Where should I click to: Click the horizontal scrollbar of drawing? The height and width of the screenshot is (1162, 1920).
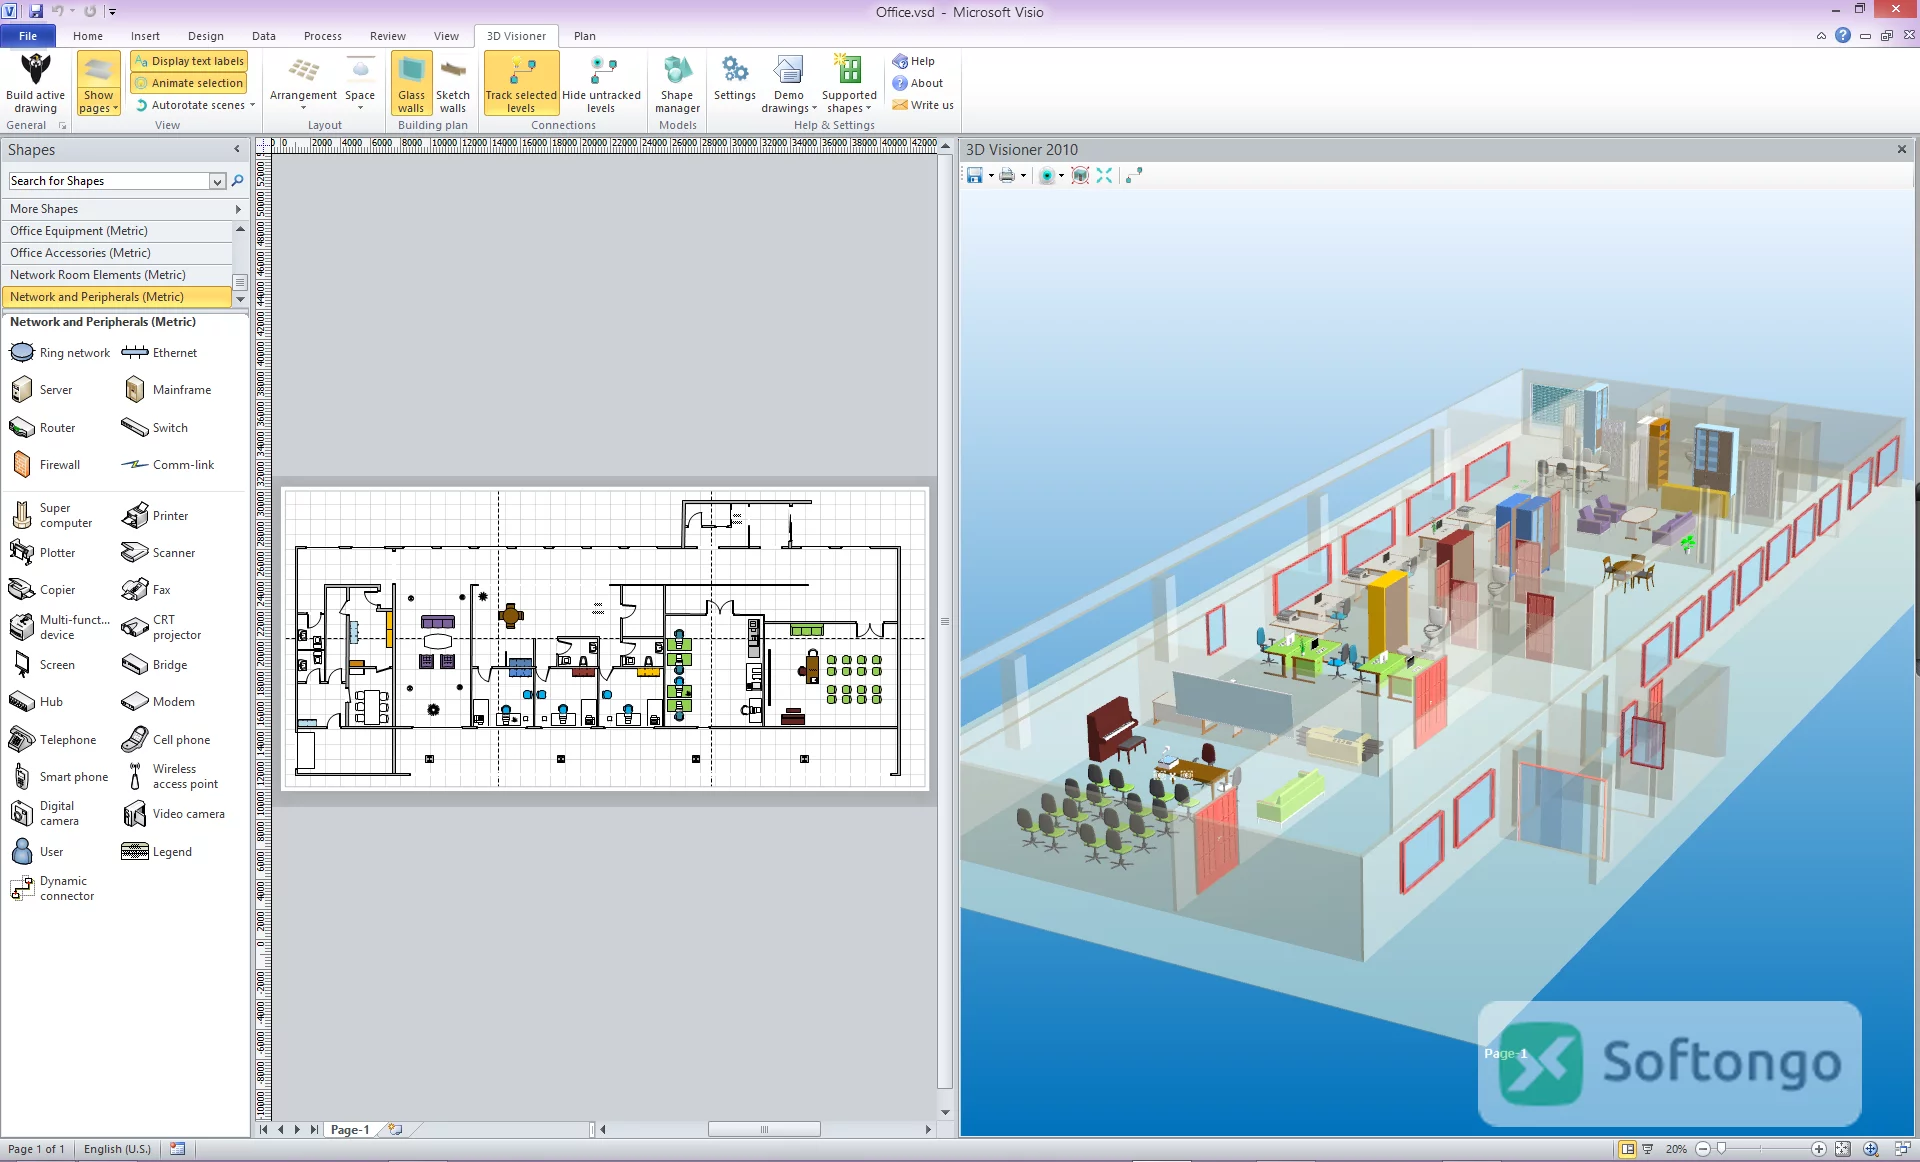click(764, 1130)
